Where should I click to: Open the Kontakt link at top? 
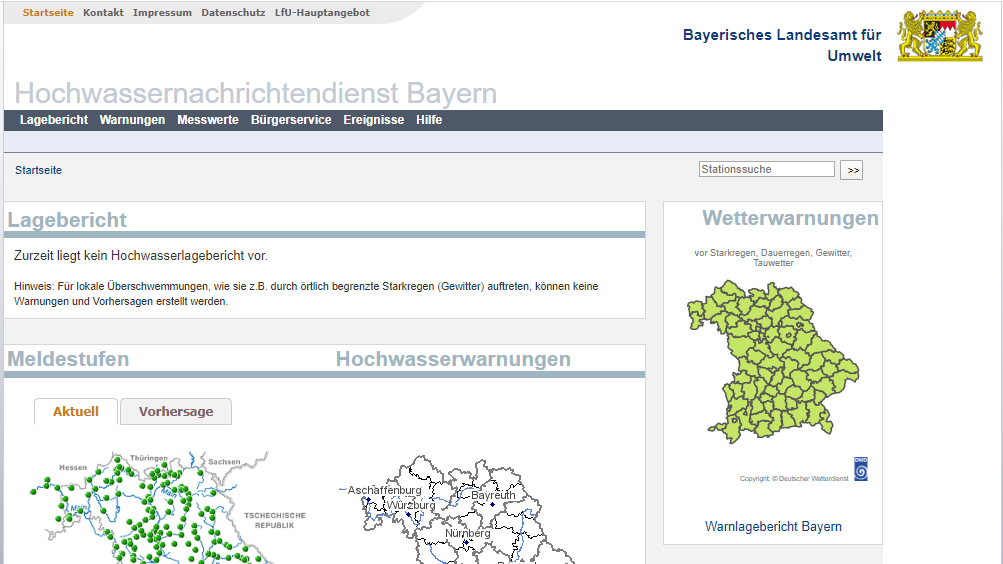click(103, 13)
